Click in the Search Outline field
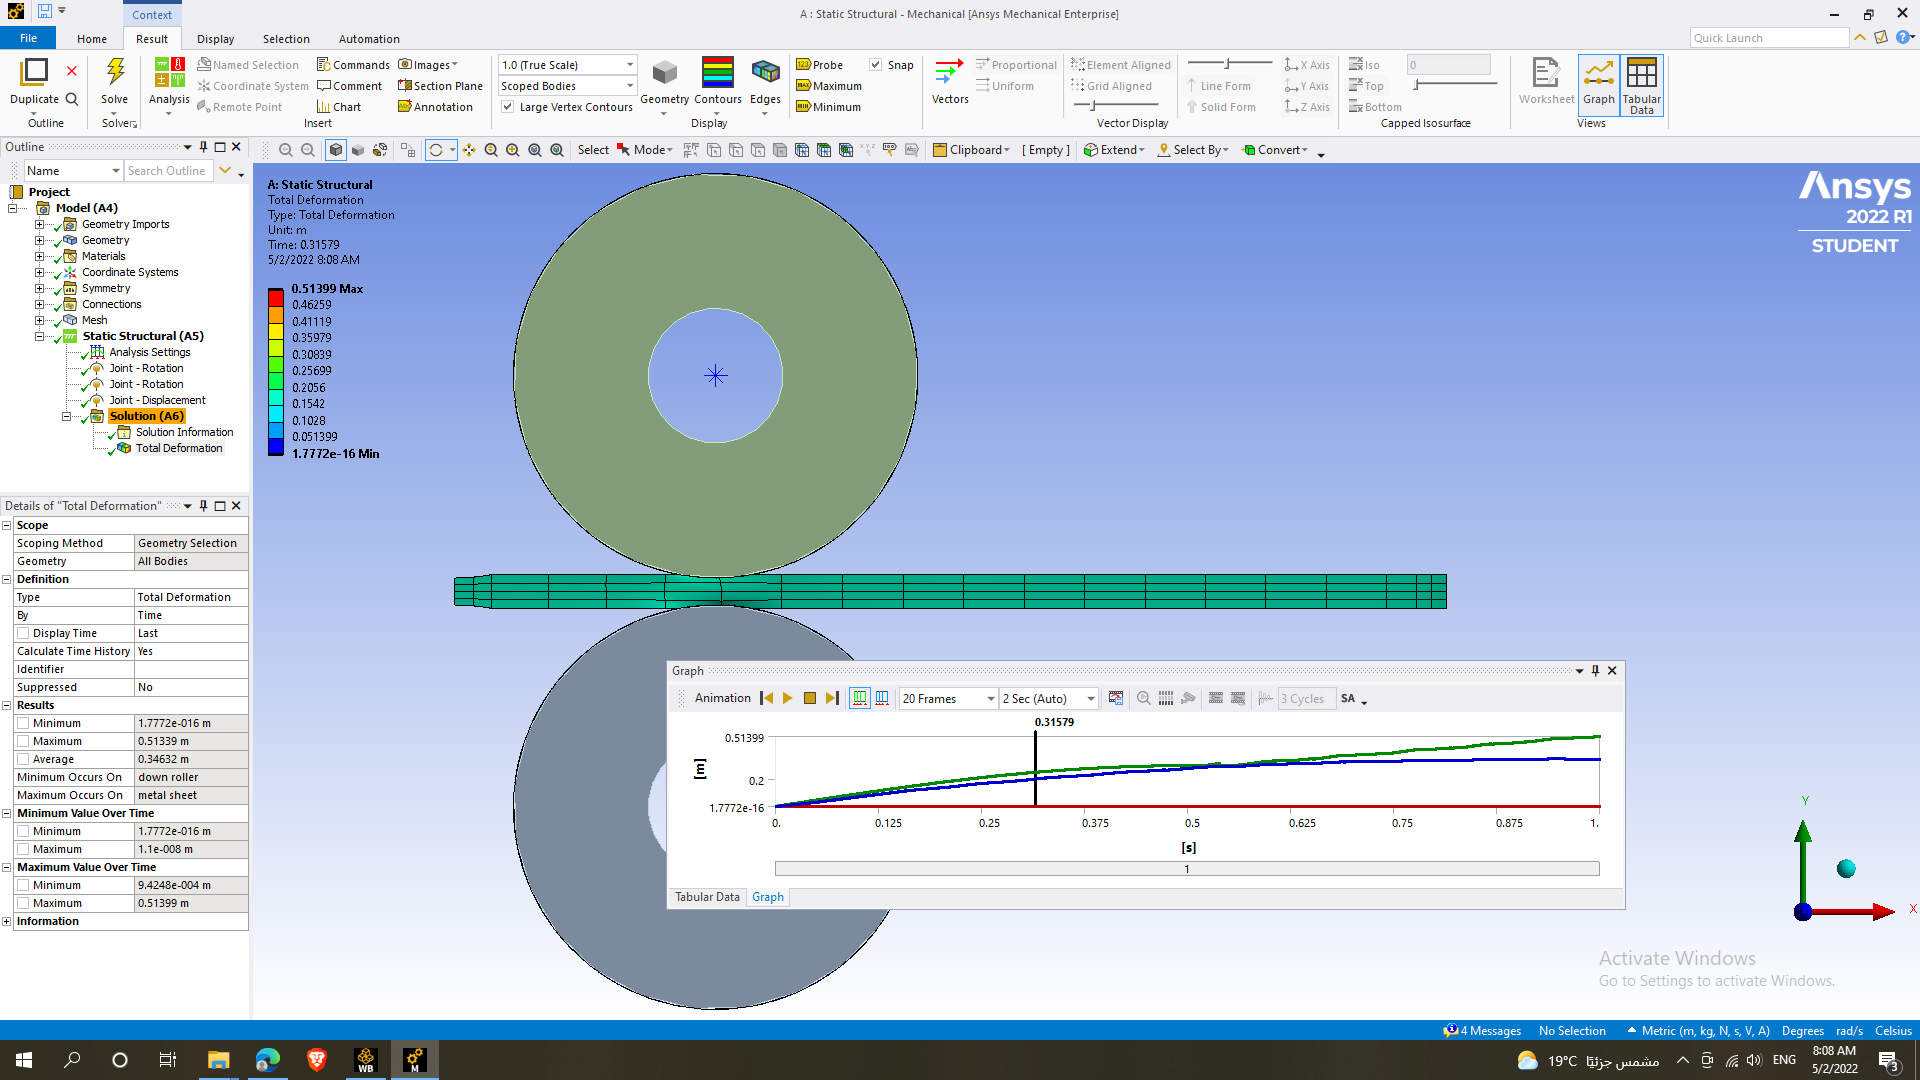1920x1080 pixels. pyautogui.click(x=169, y=171)
